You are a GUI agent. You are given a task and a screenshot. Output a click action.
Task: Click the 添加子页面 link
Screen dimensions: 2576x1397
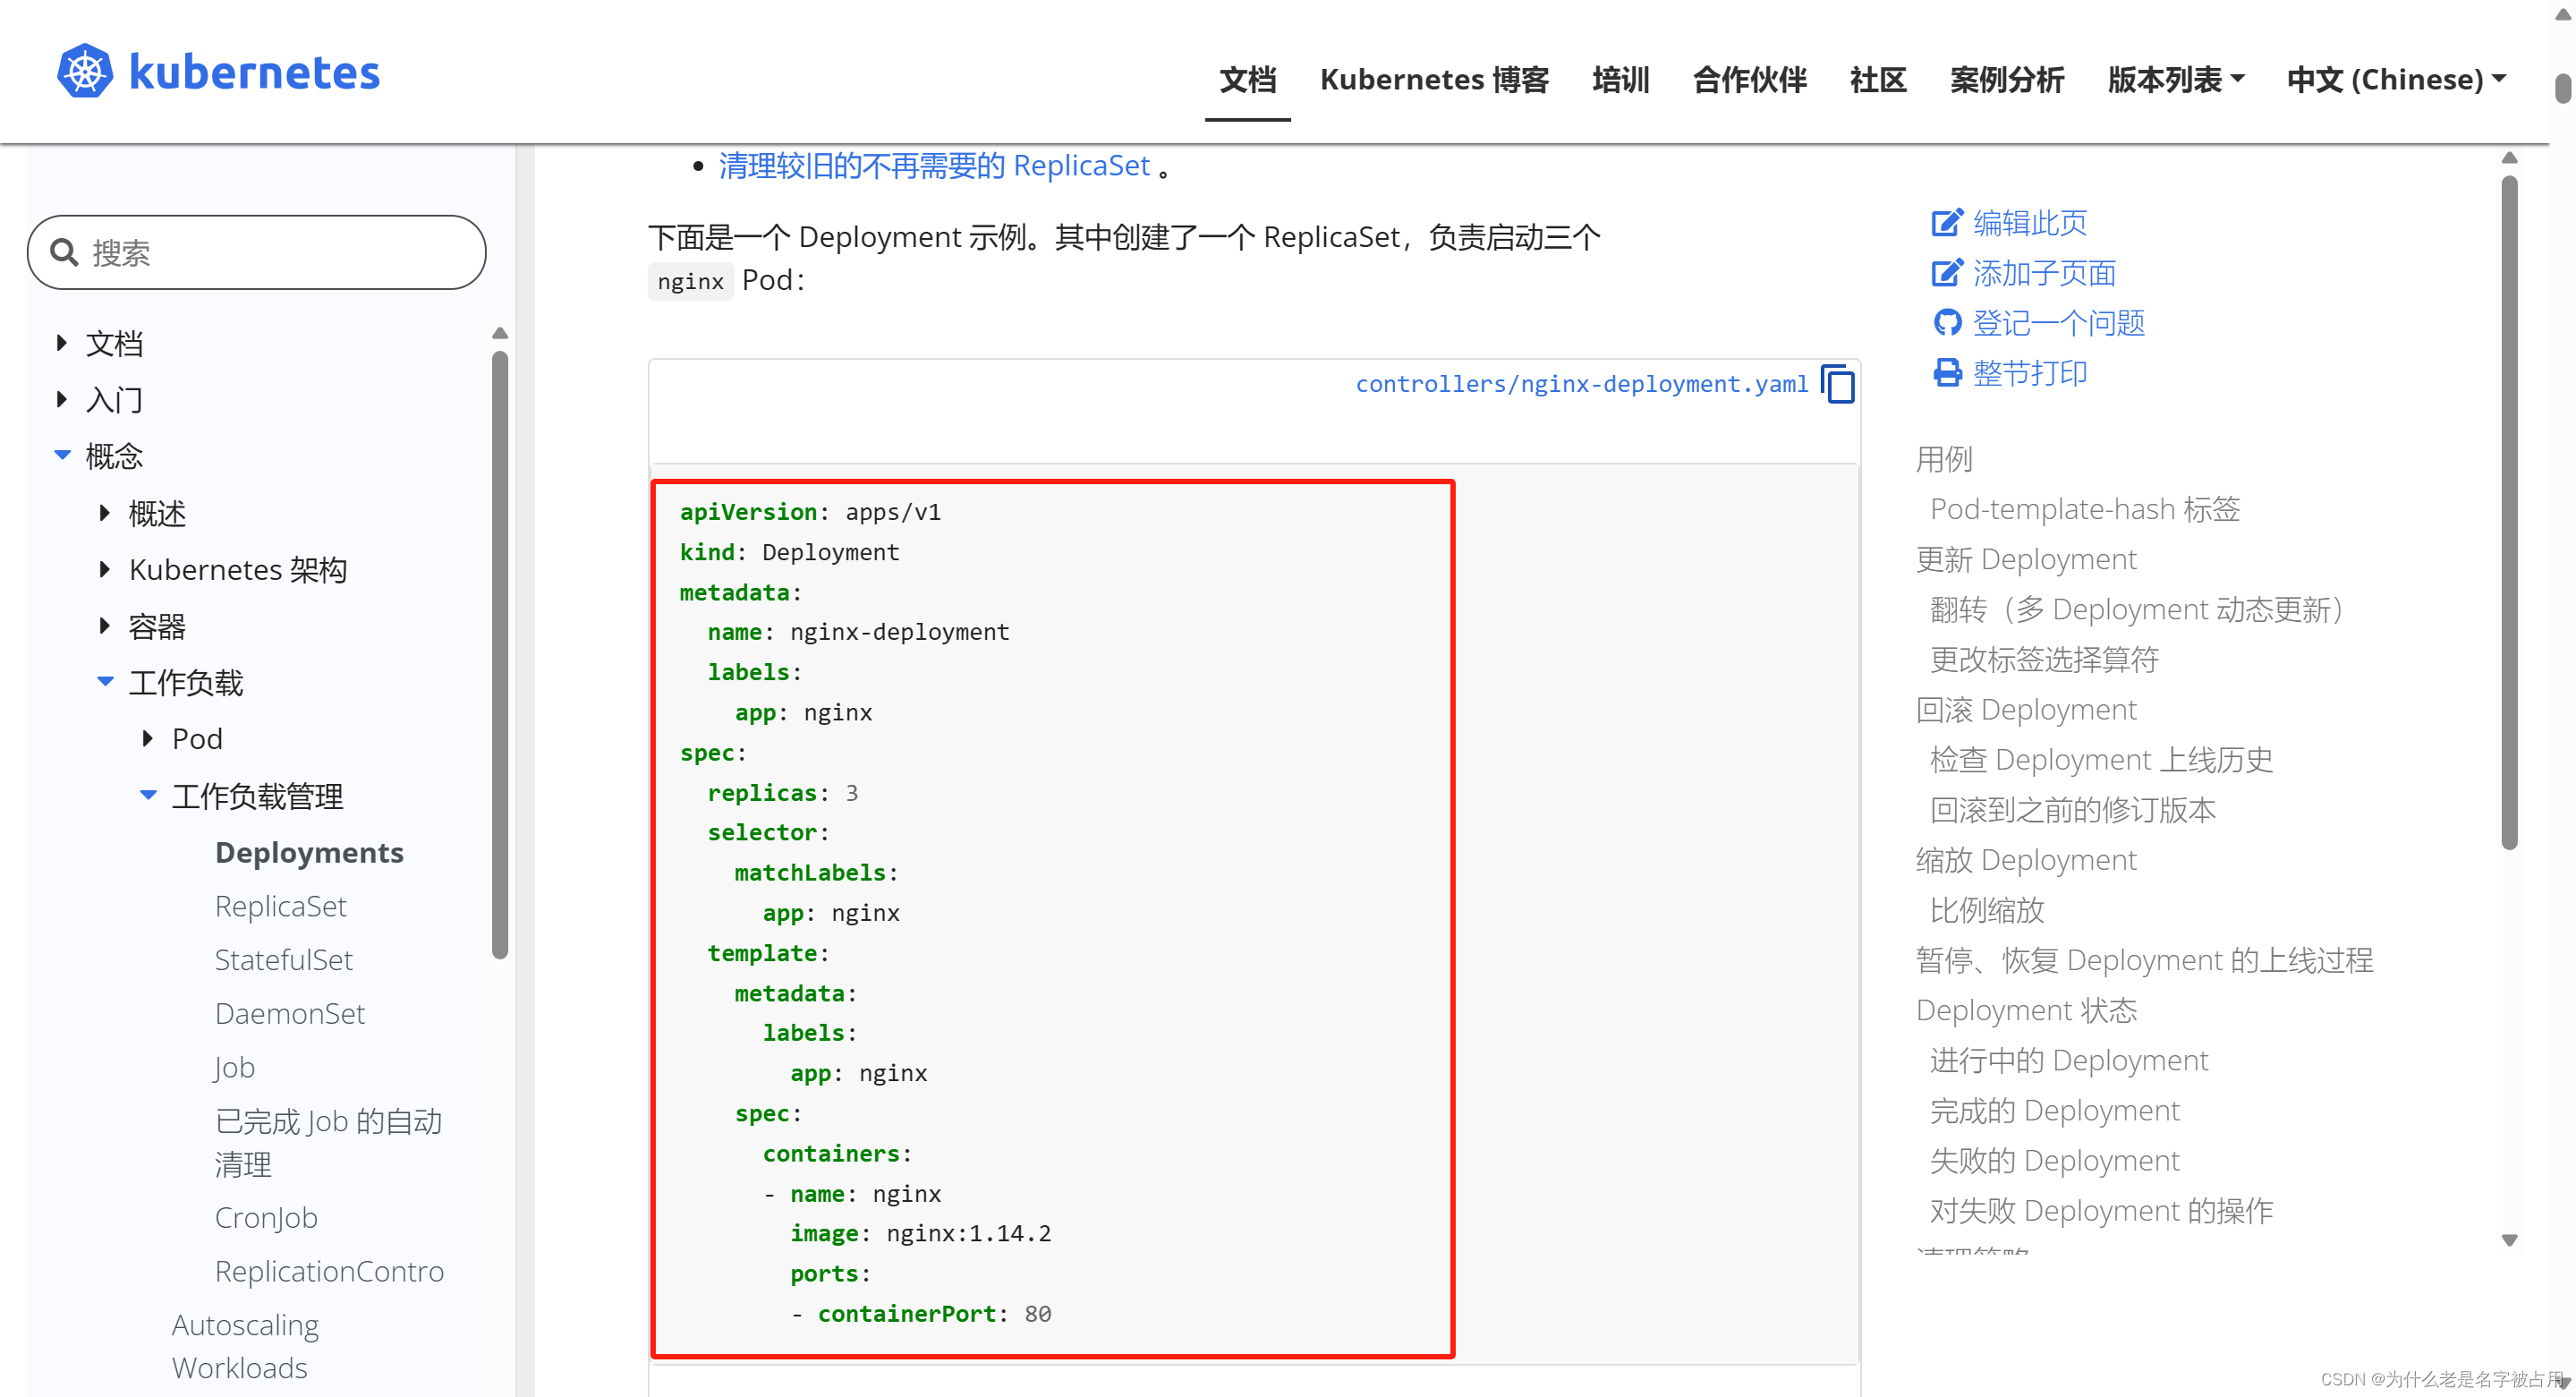pyautogui.click(x=2044, y=272)
